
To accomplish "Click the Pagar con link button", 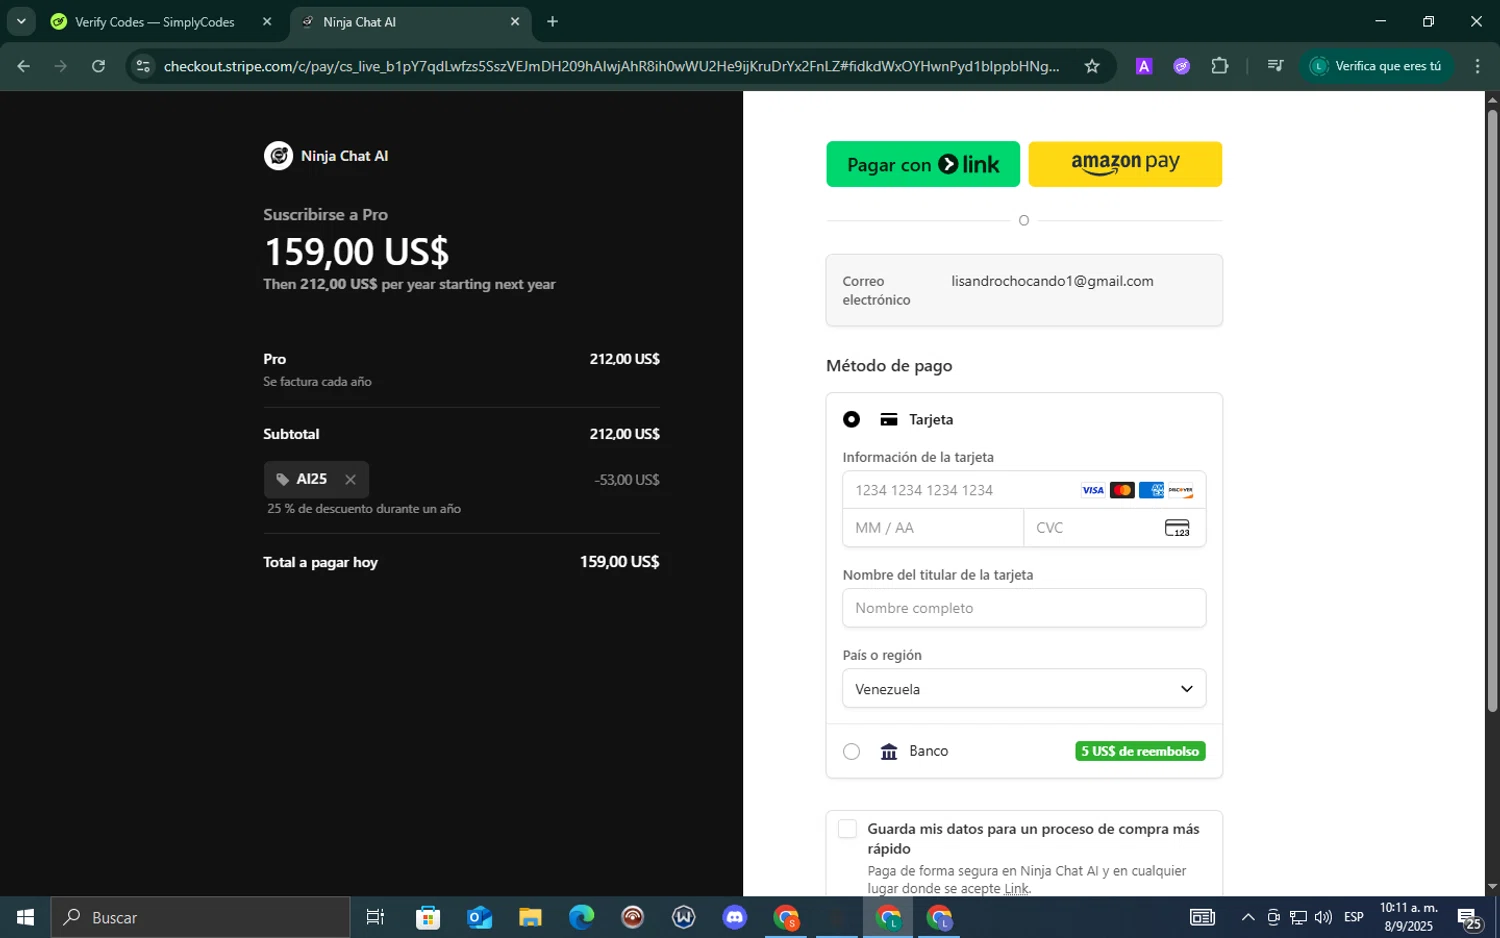I will [922, 164].
